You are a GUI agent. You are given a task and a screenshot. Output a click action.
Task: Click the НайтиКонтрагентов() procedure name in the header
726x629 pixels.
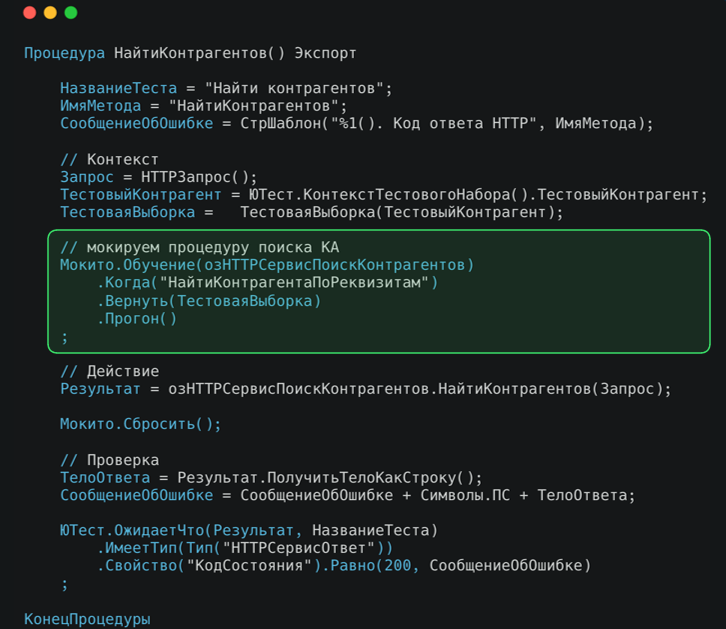coord(199,53)
